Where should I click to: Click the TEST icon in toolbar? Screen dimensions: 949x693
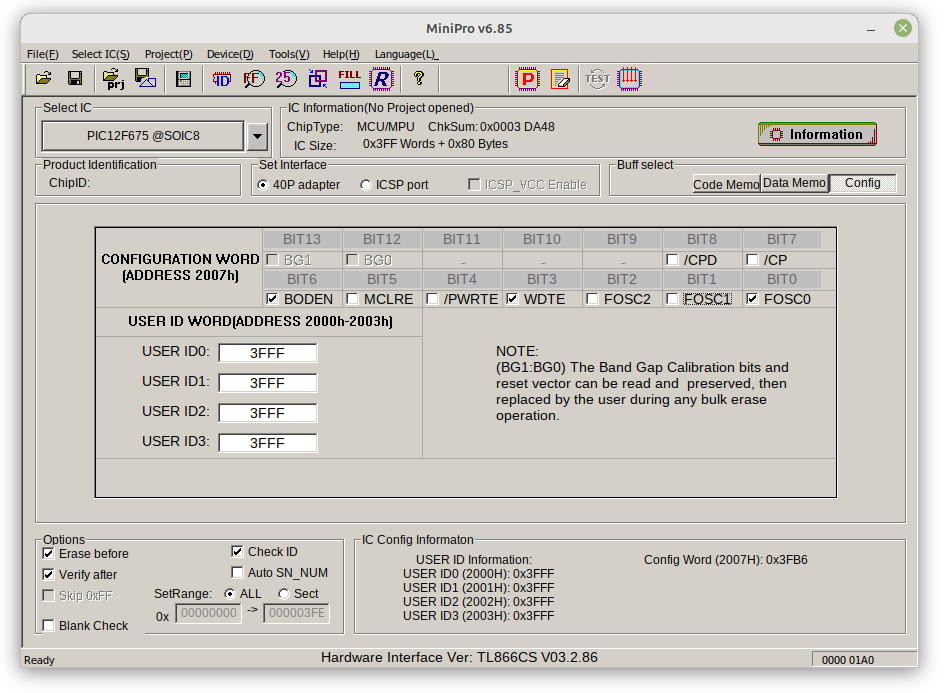(x=597, y=79)
